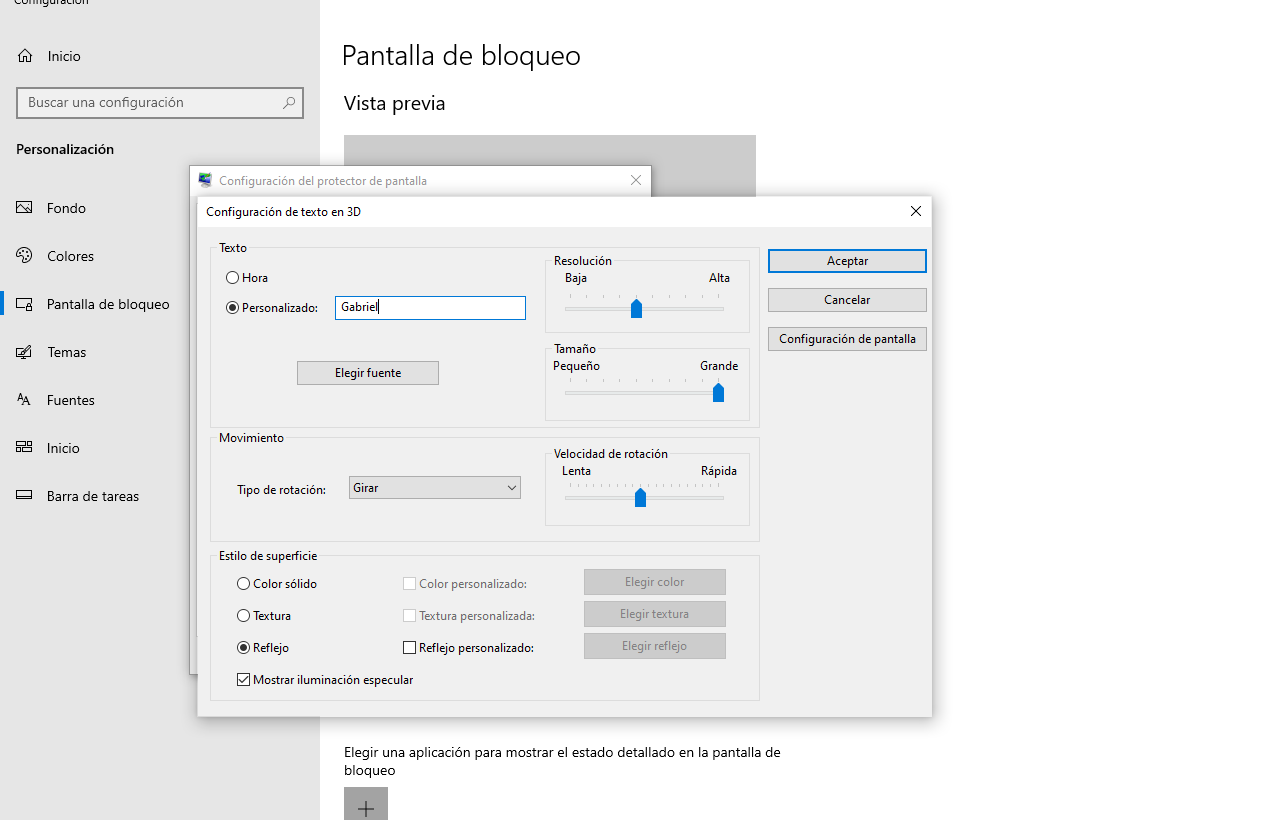Viewport: 1278px width, 820px height.
Task: Uncheck Mostrar iluminación especular
Action: click(x=244, y=680)
